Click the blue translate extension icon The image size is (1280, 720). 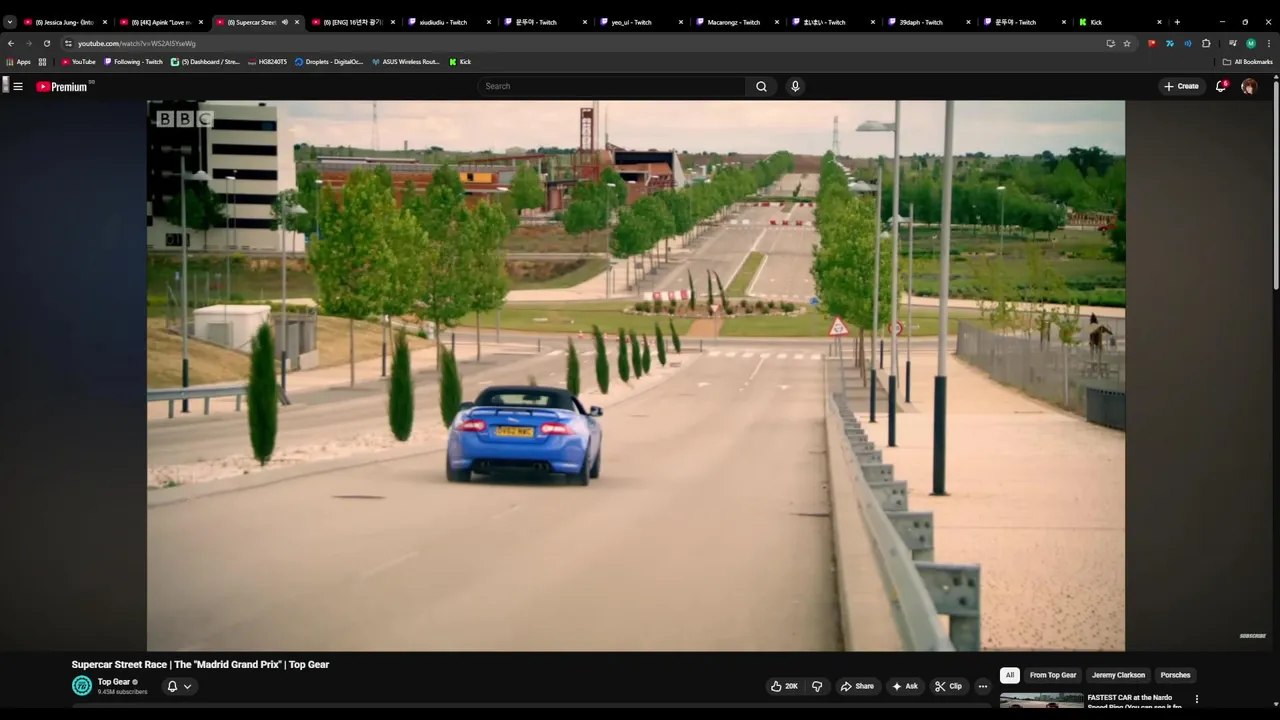click(x=1170, y=43)
